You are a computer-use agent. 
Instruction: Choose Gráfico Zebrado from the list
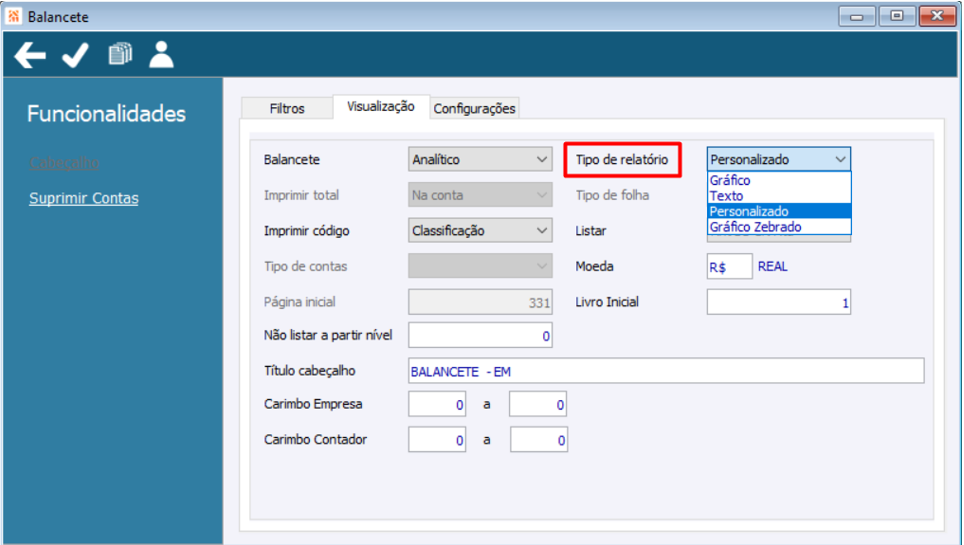click(x=779, y=226)
